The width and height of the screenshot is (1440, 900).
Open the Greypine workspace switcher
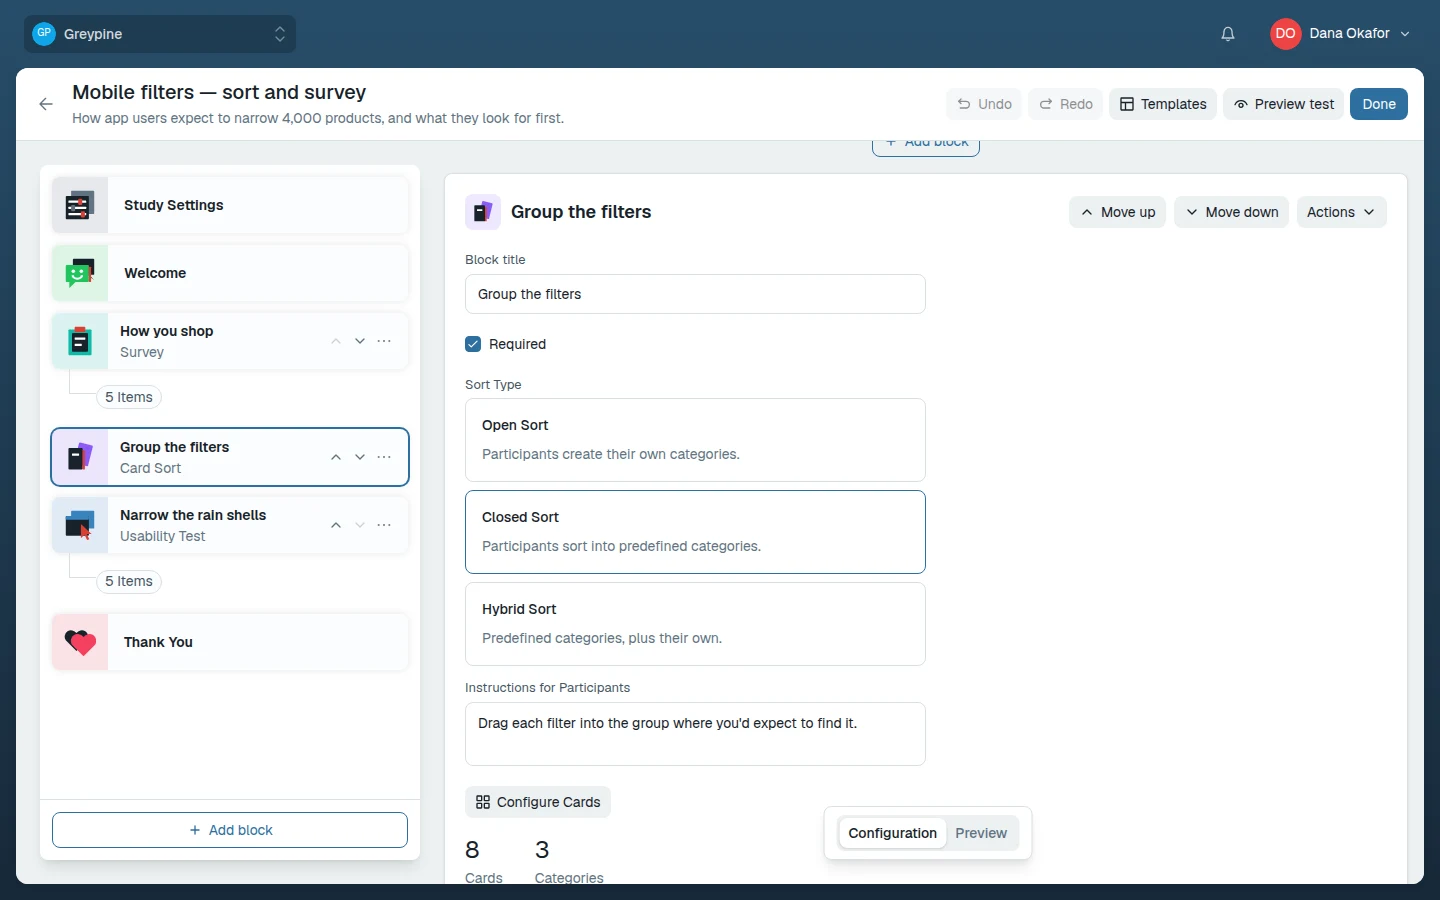click(x=160, y=34)
